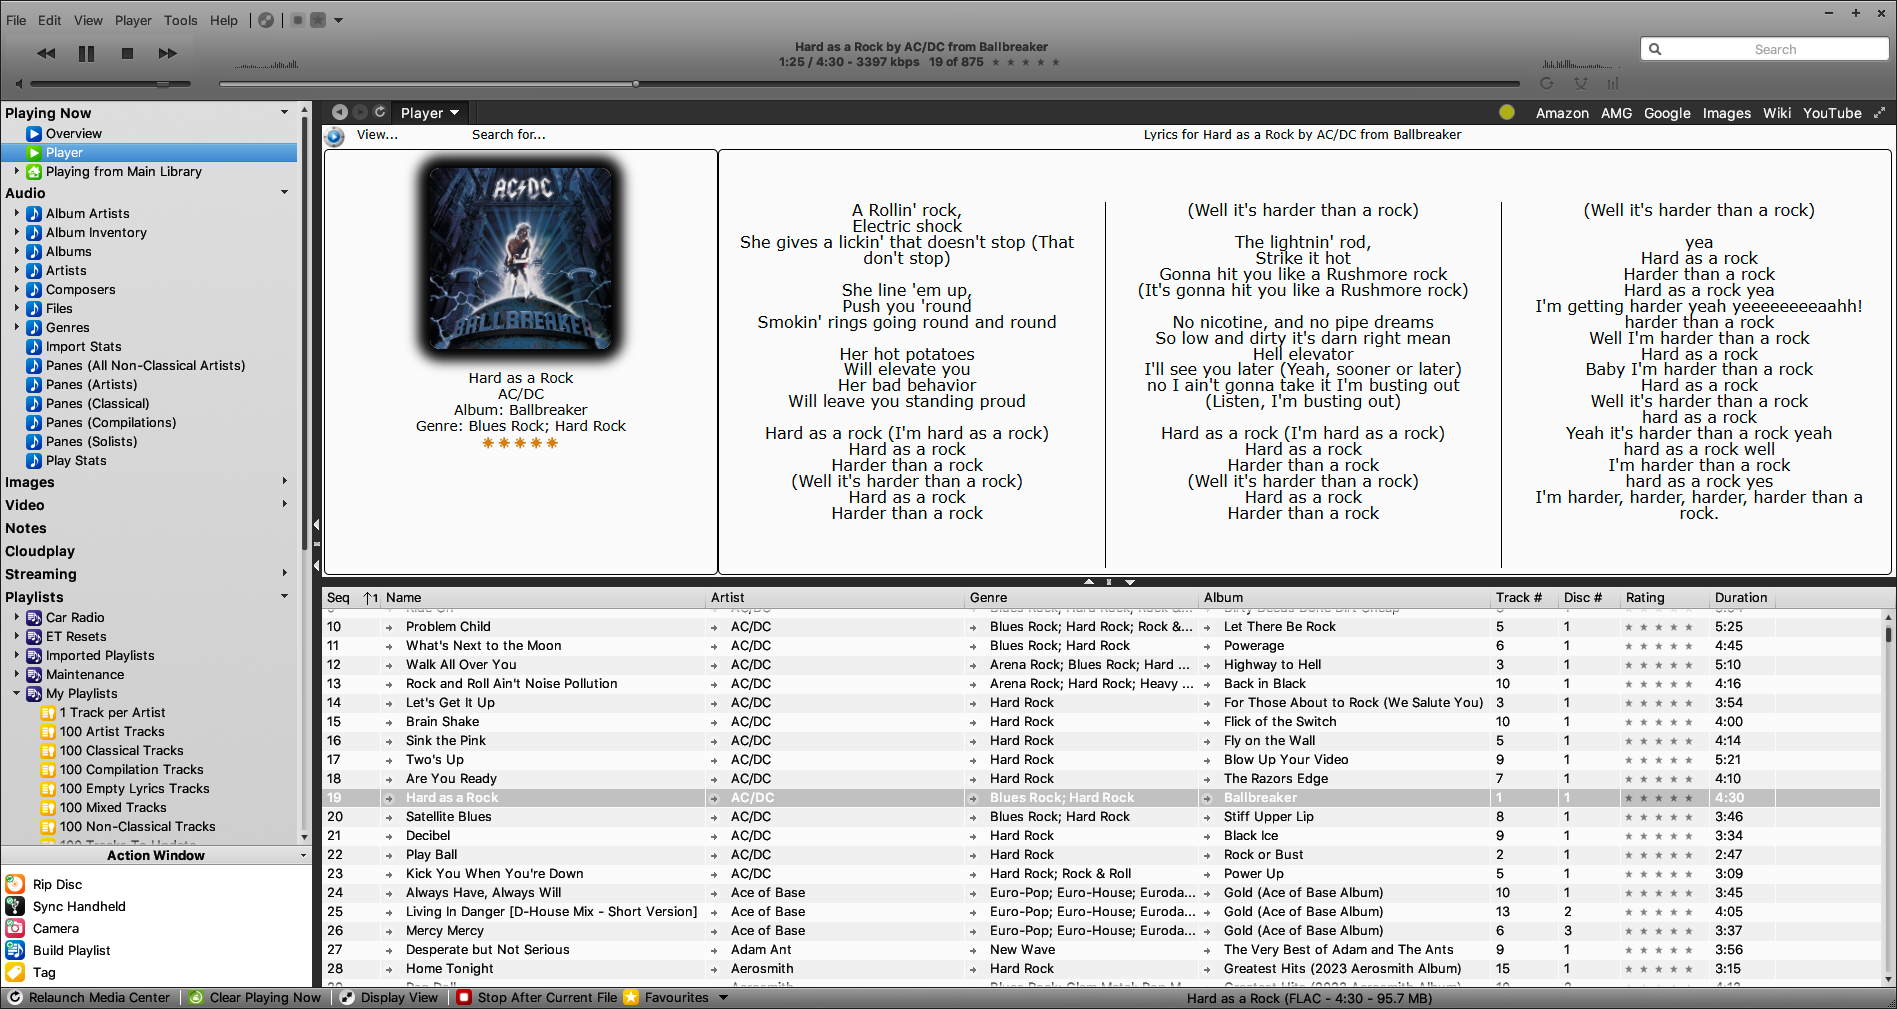Open the Search for... menu

tap(508, 135)
